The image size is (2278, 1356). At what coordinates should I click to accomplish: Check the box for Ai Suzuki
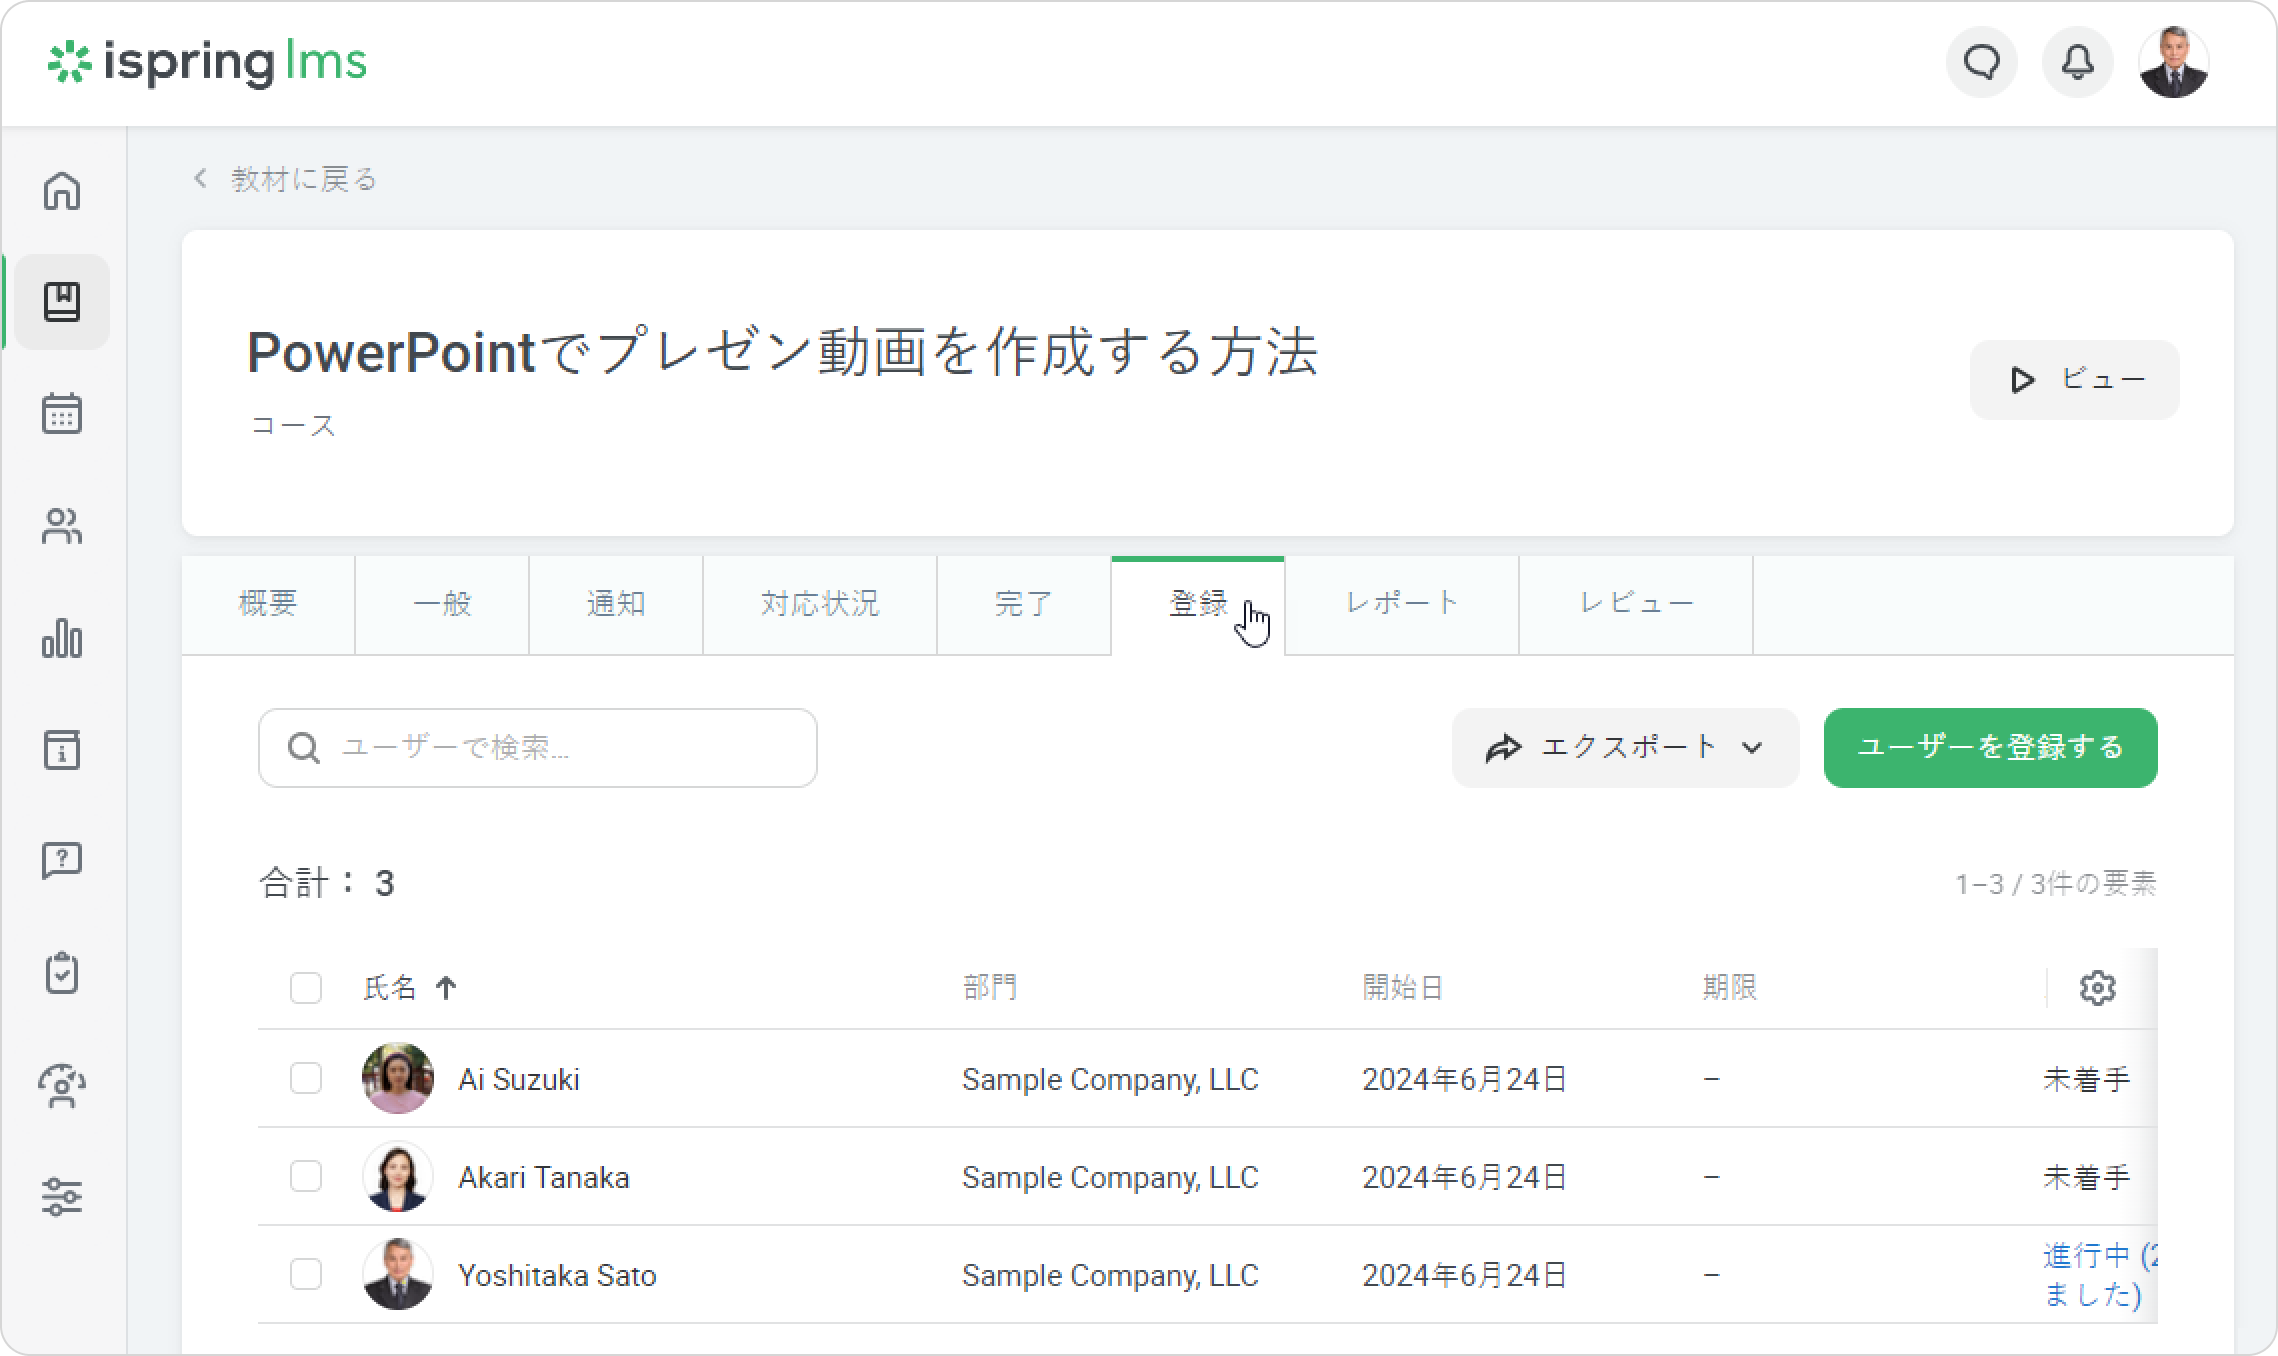(x=306, y=1079)
